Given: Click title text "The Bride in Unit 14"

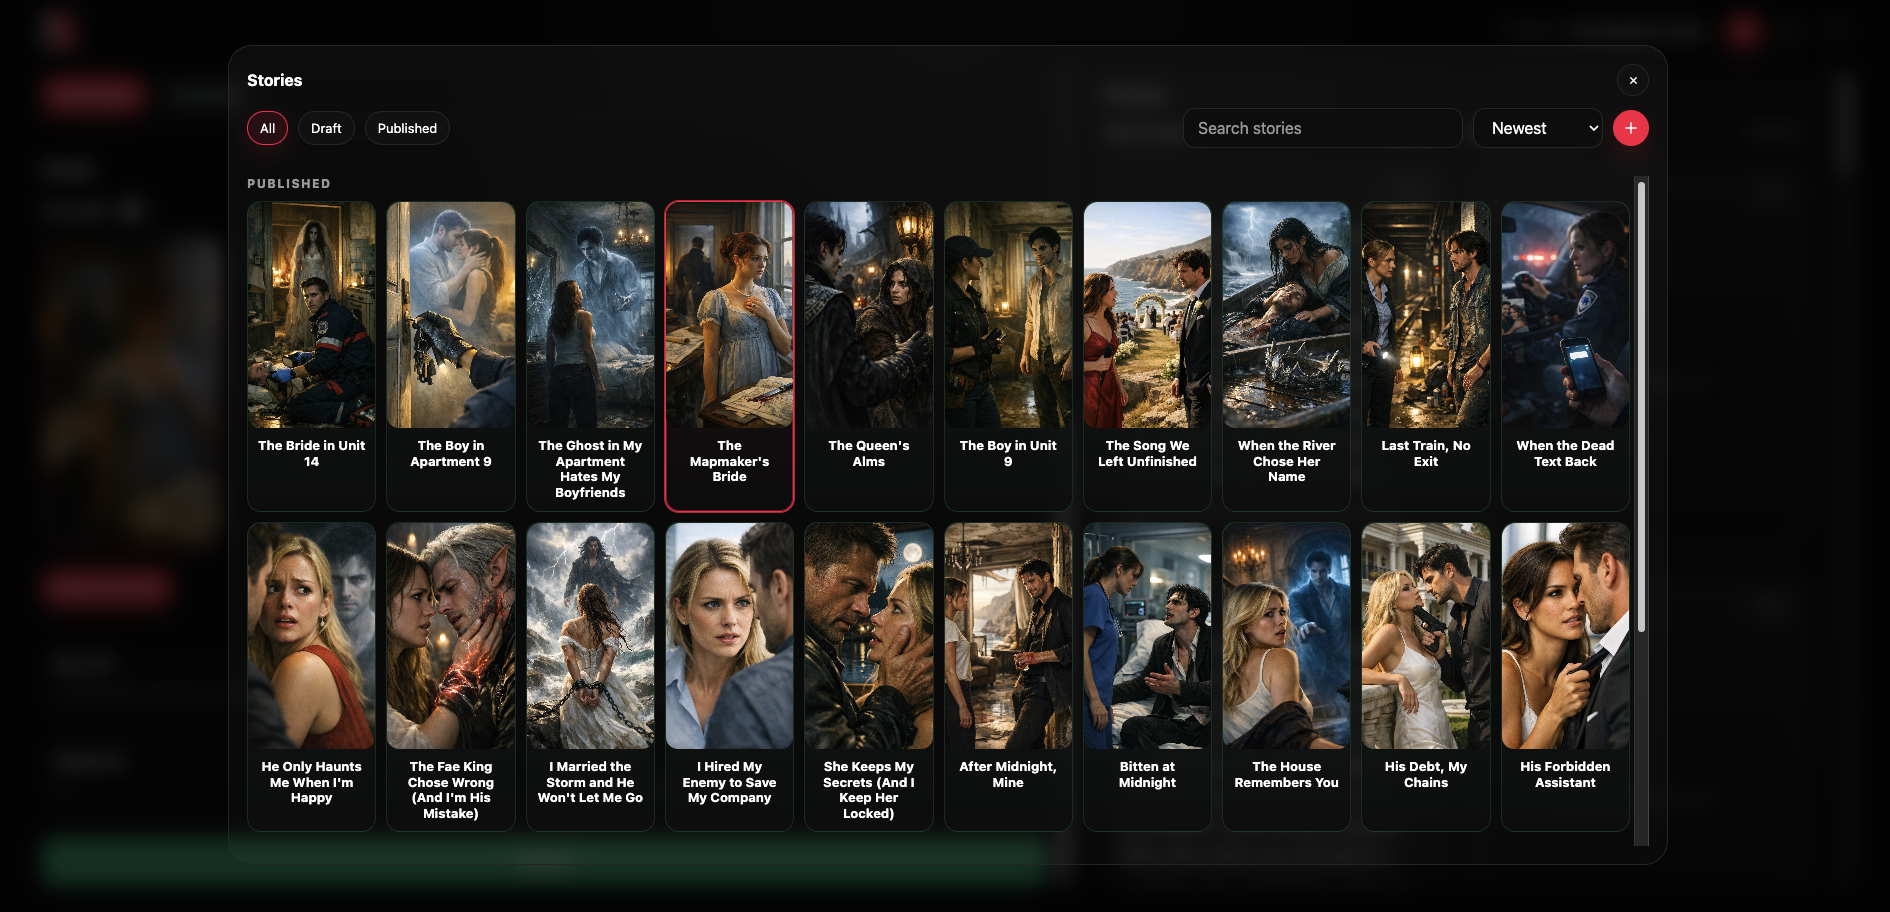Looking at the screenshot, I should pyautogui.click(x=312, y=453).
